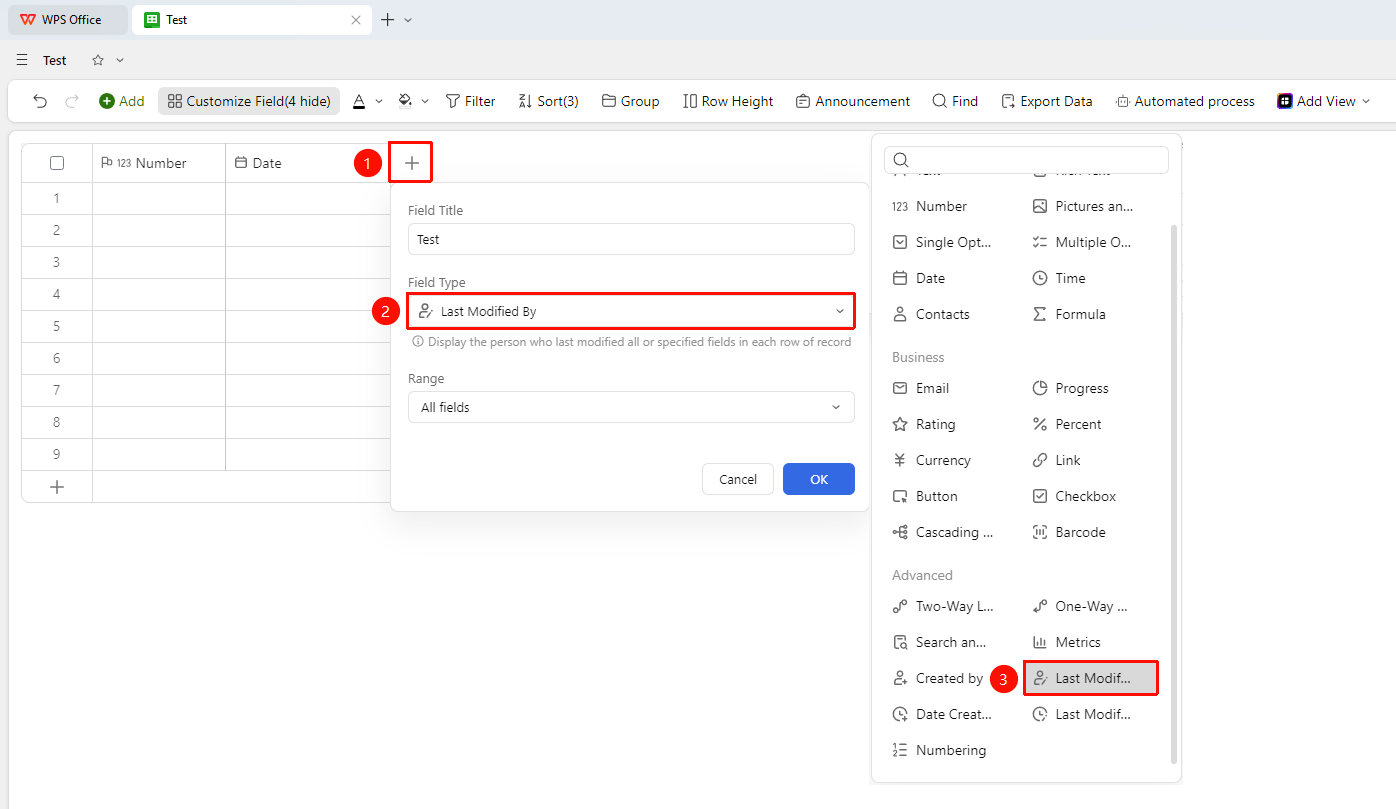Image resolution: width=1396 pixels, height=809 pixels.
Task: Choose the Email field type
Action: [x=920, y=388]
